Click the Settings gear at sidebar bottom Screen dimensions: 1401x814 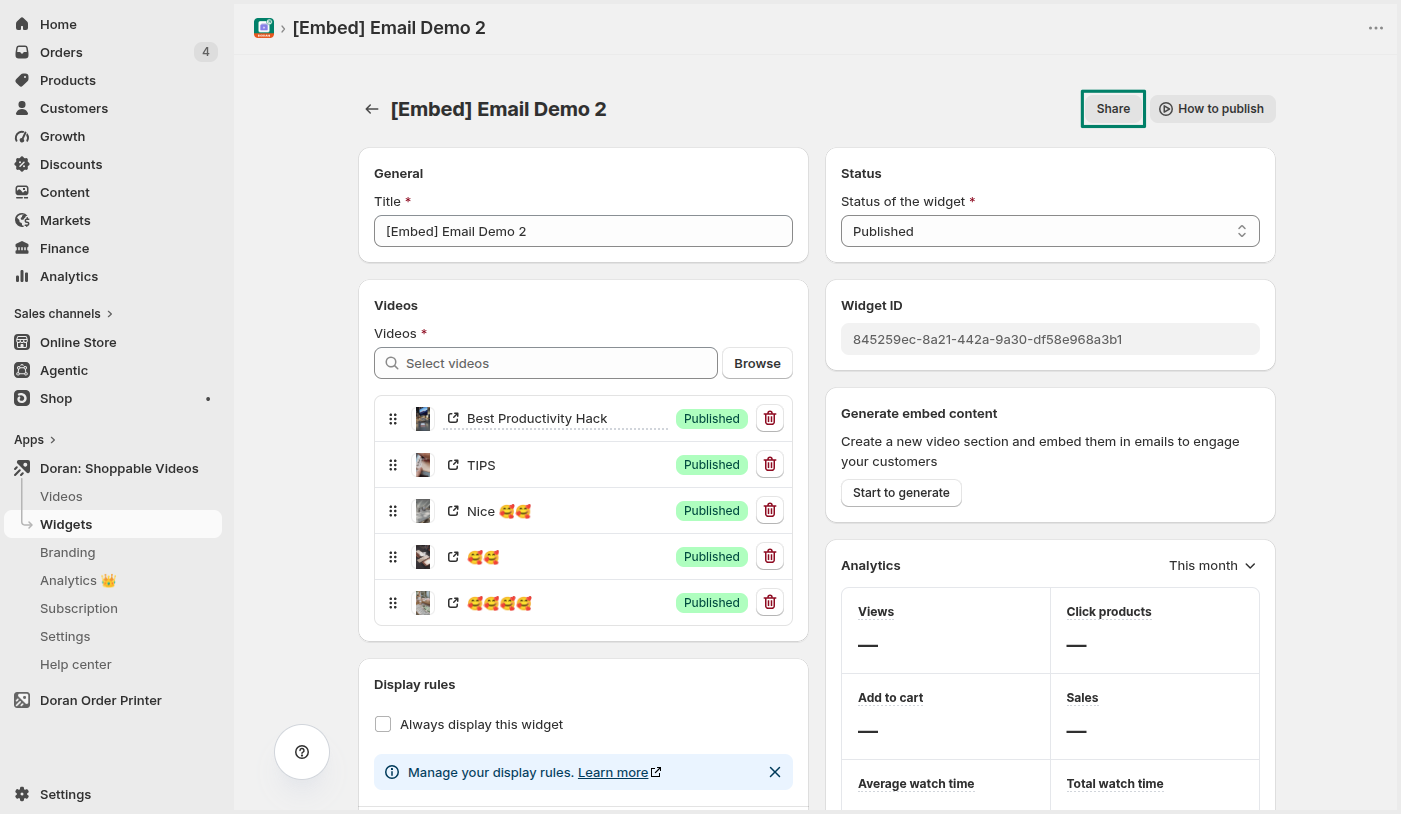pos(22,794)
